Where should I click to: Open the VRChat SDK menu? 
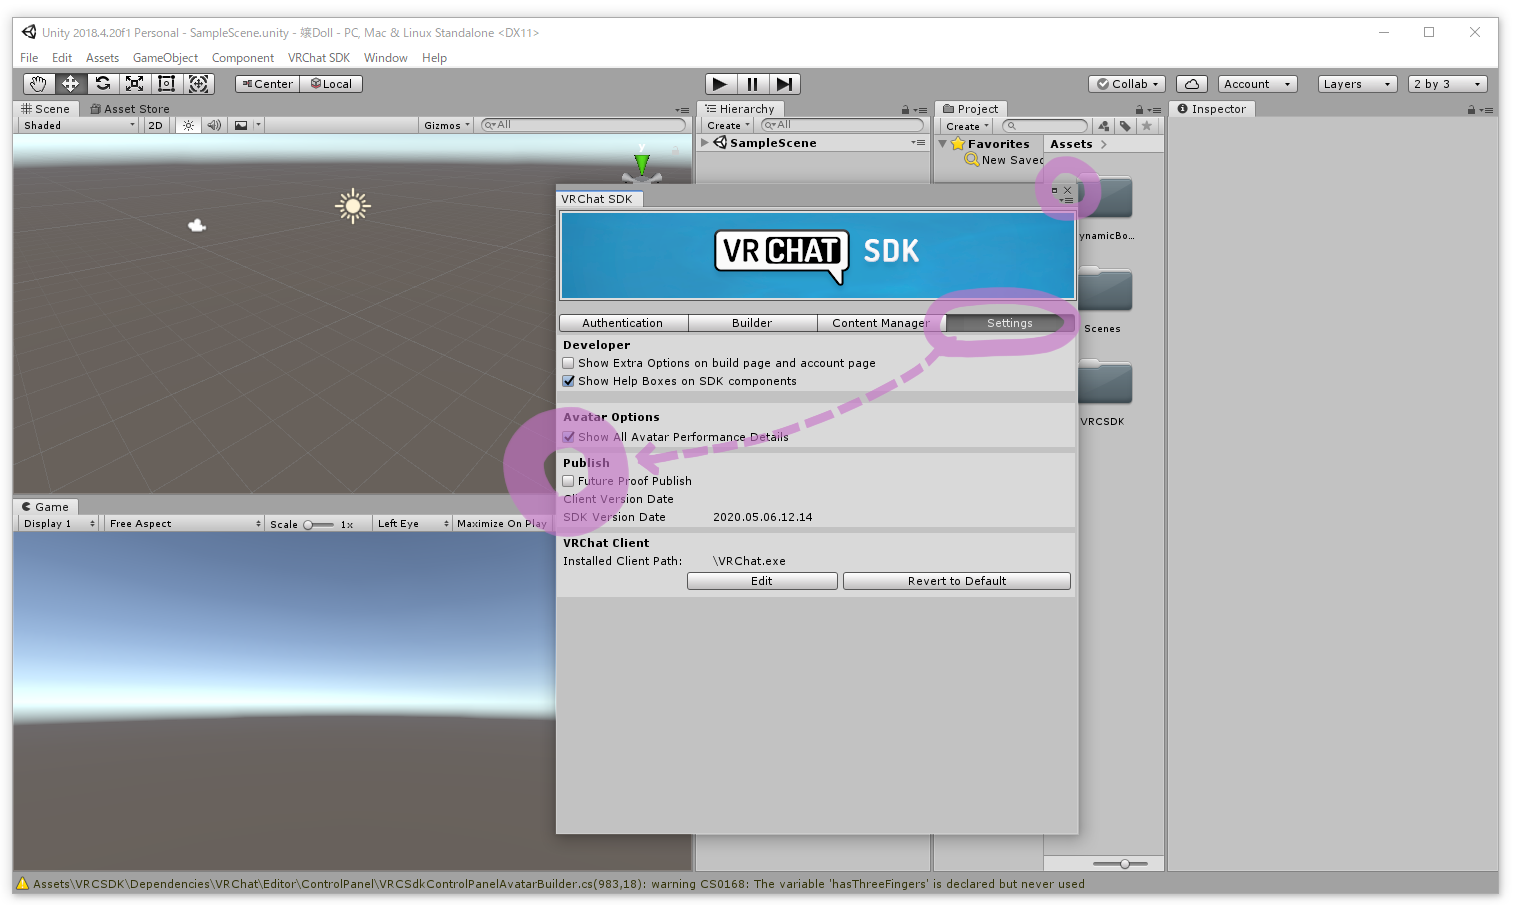pyautogui.click(x=319, y=58)
